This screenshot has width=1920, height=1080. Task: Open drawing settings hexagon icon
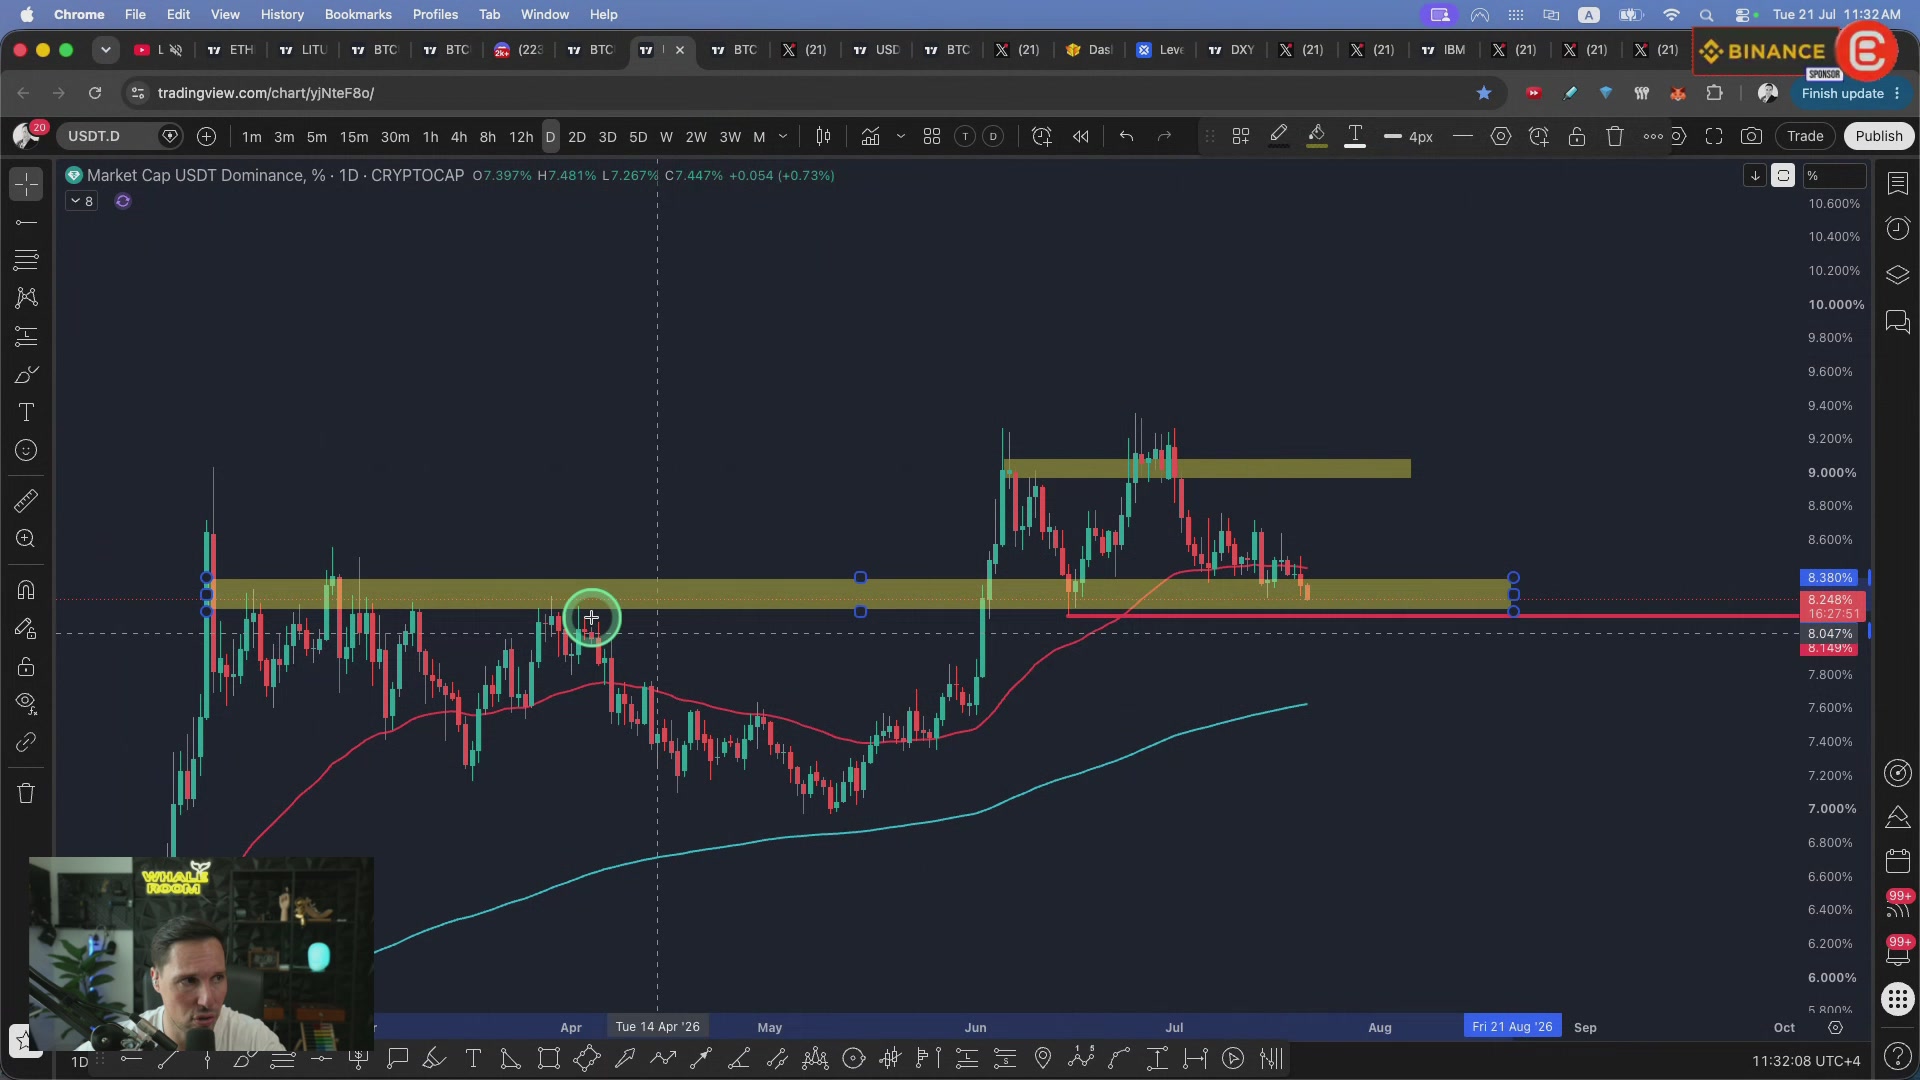tap(1501, 137)
